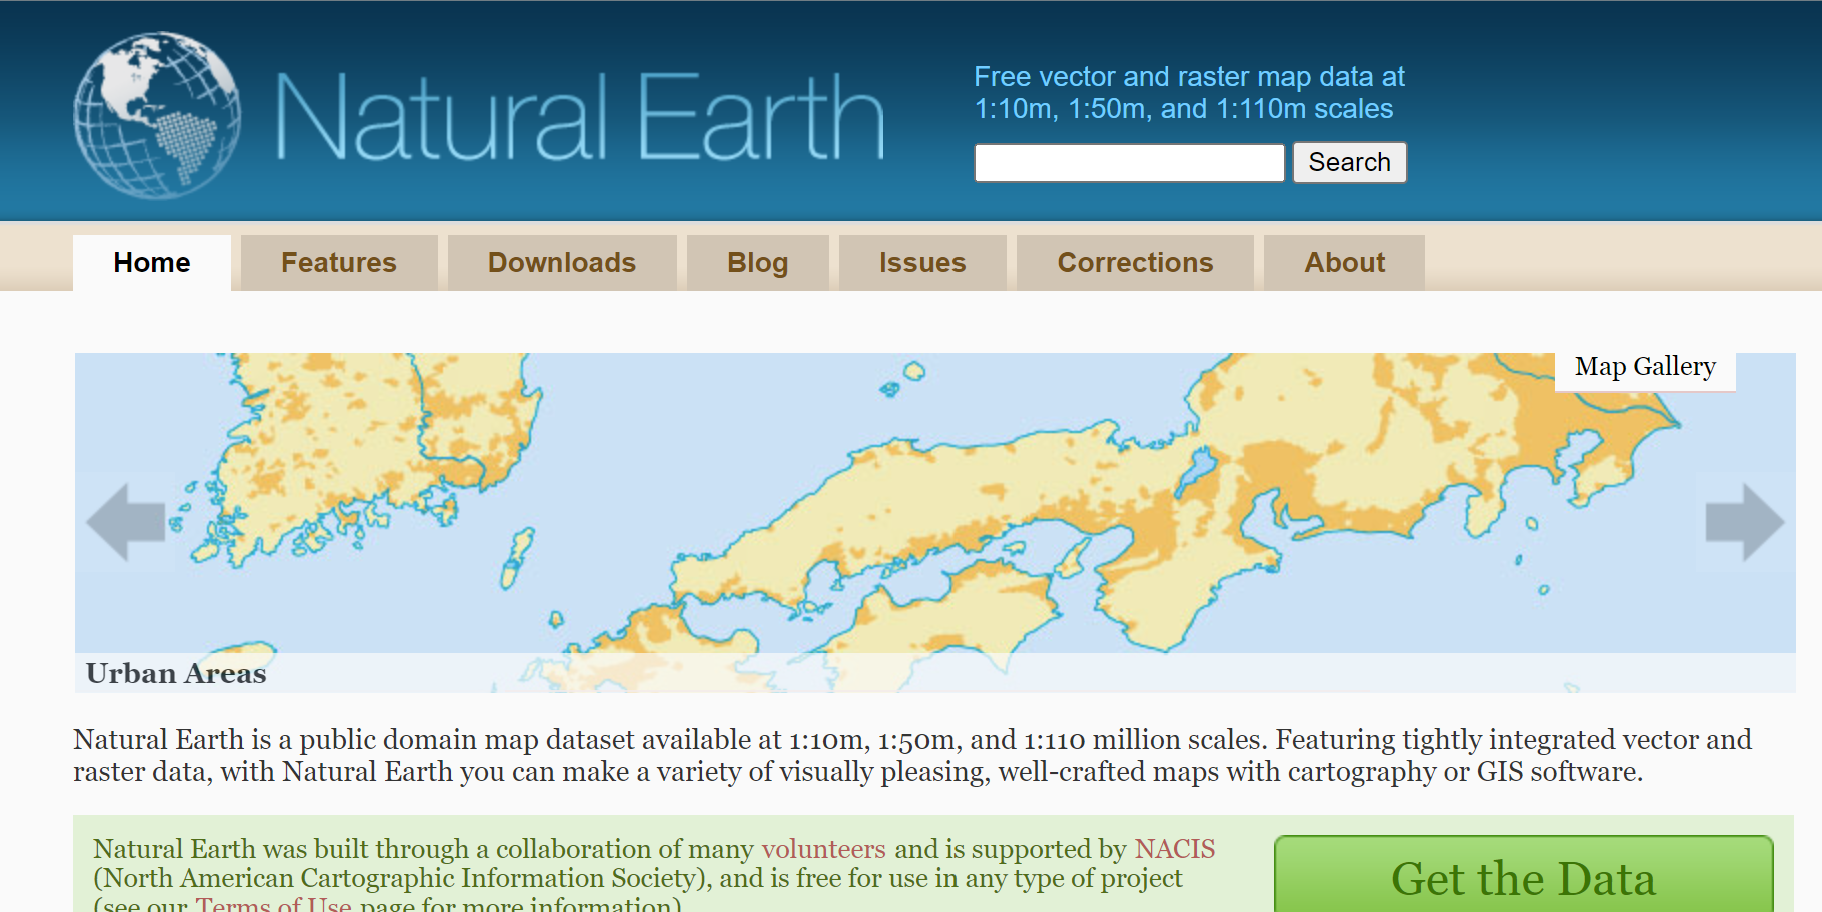
Task: Open the Corrections tab
Action: [x=1135, y=263]
